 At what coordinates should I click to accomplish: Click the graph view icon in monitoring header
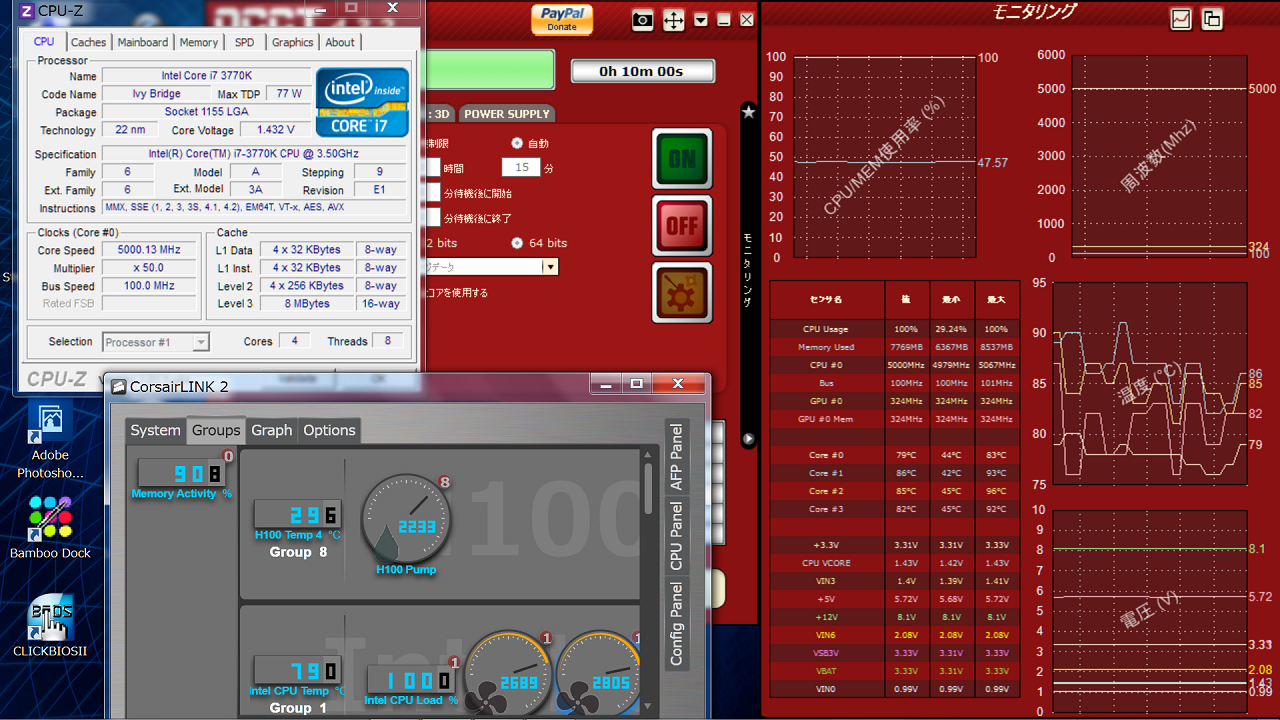point(1181,18)
